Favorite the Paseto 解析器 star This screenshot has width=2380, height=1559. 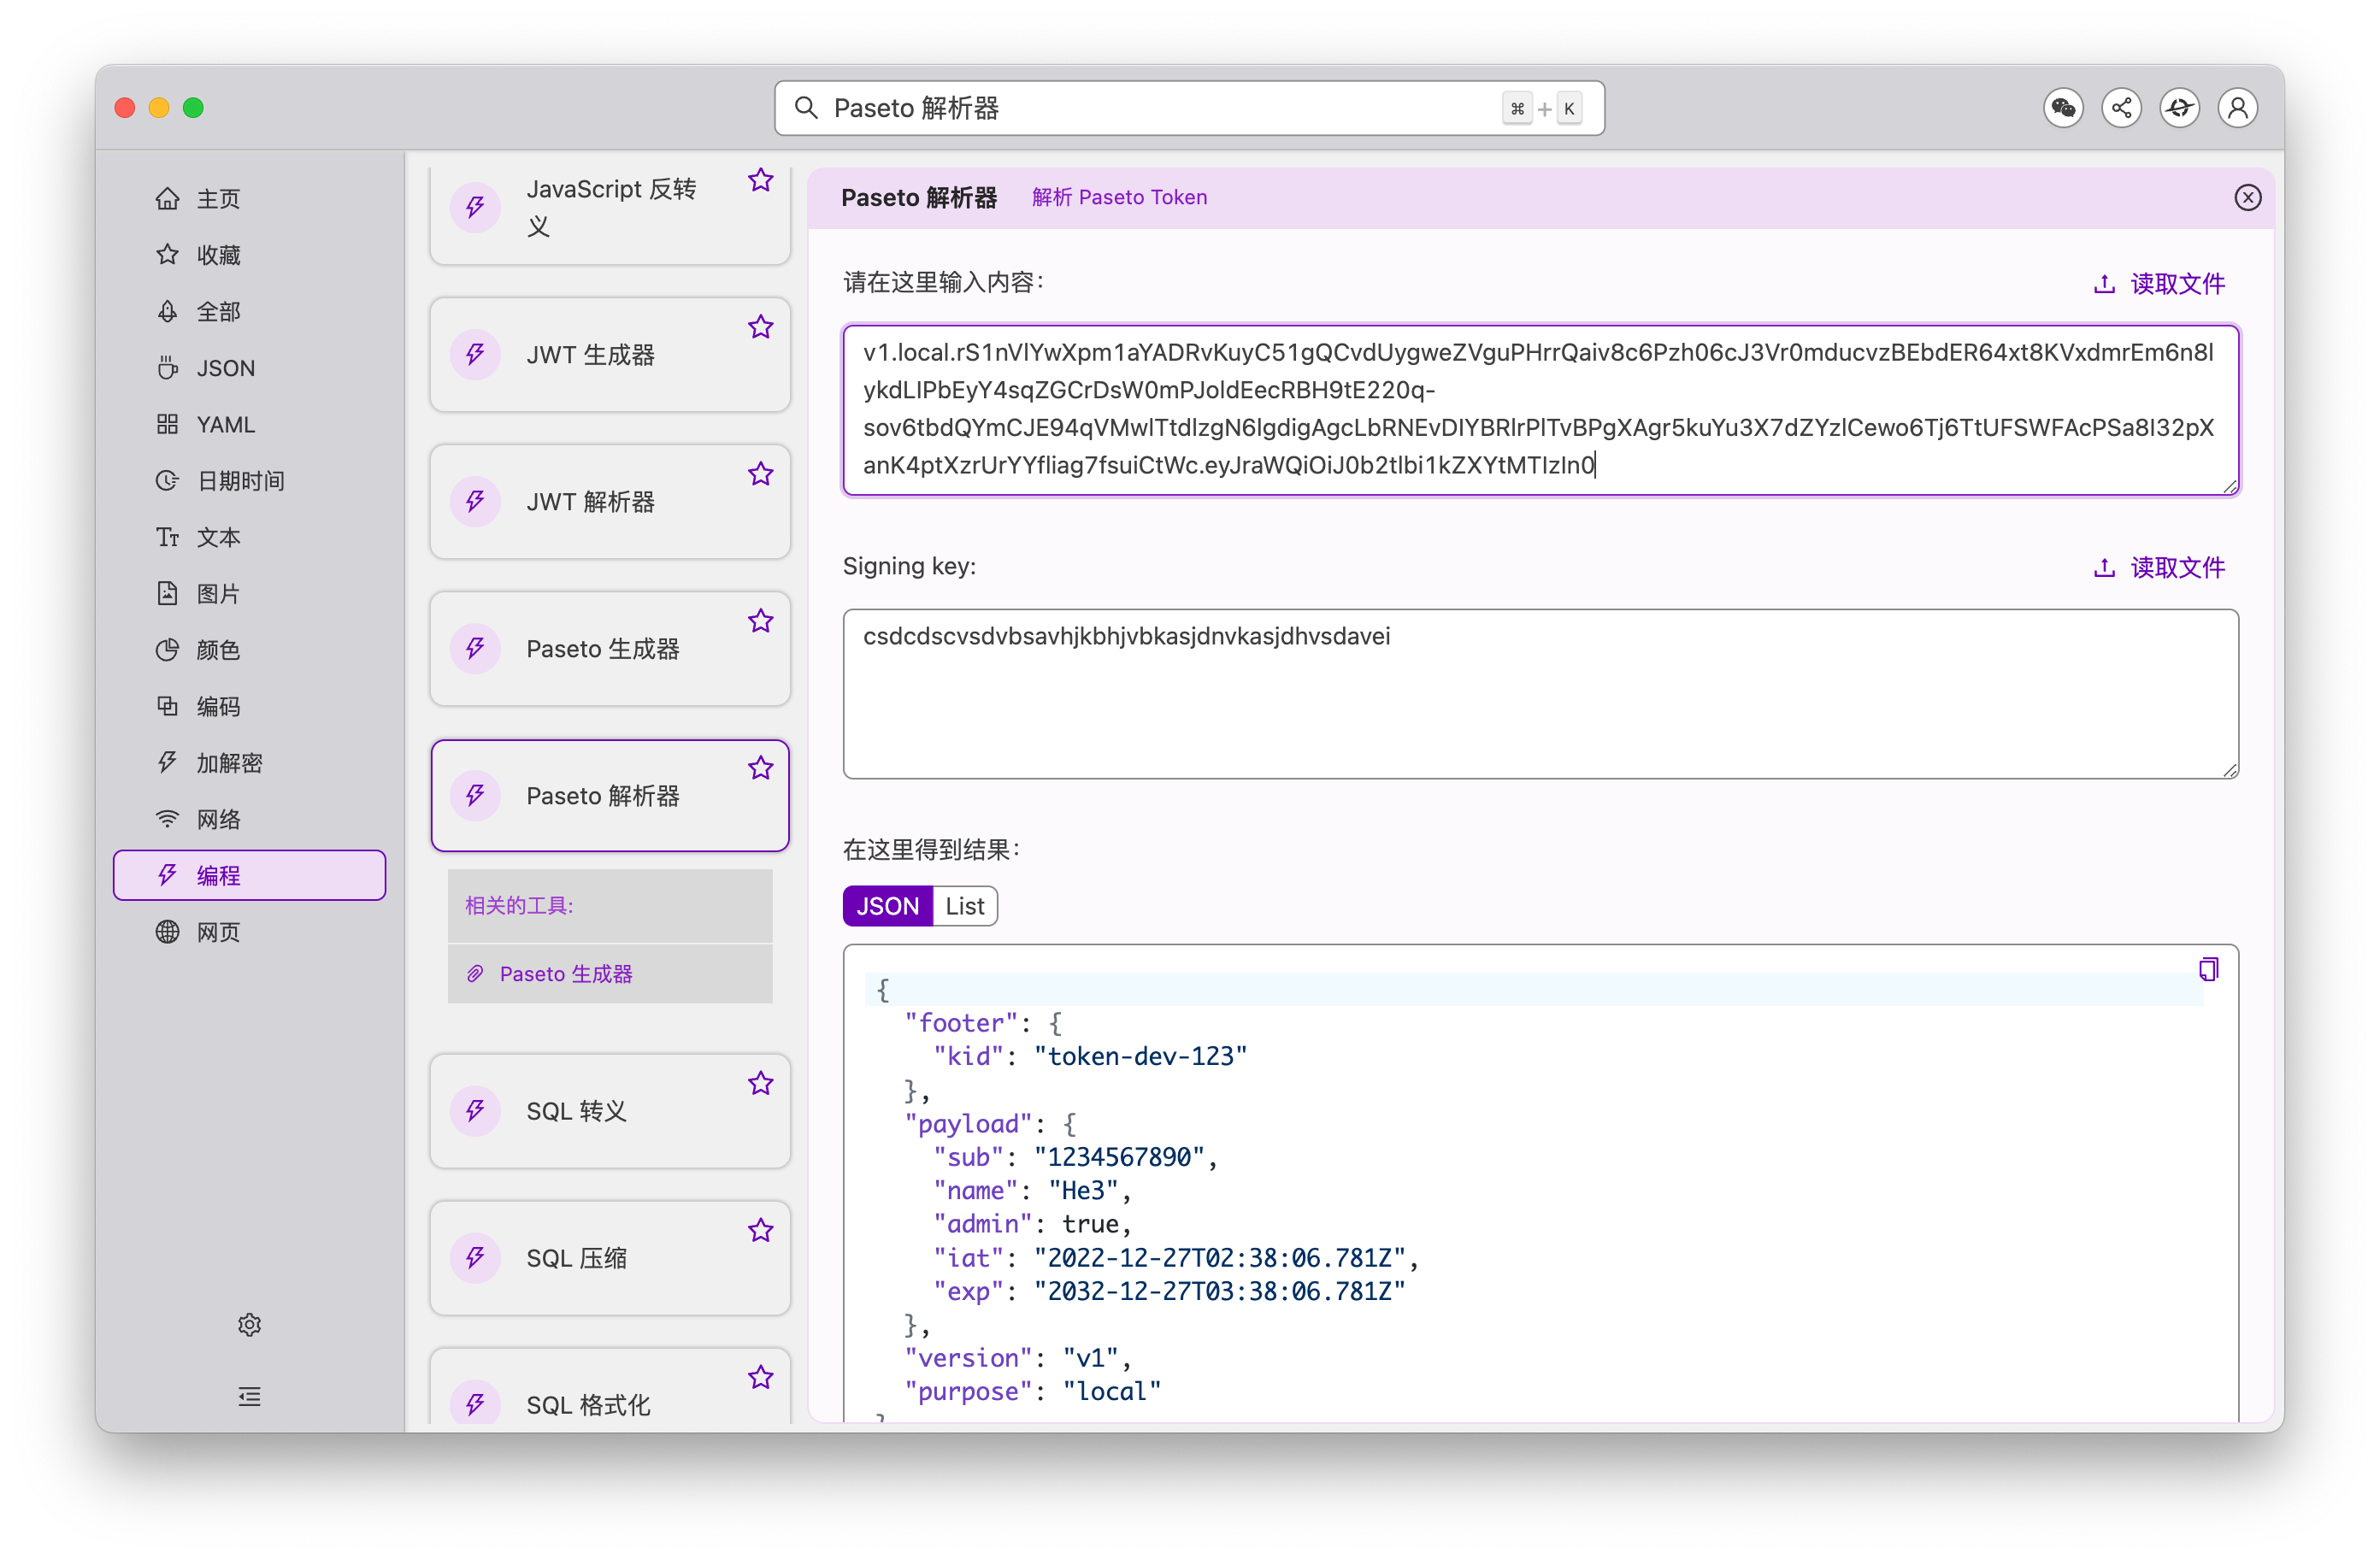pos(761,768)
